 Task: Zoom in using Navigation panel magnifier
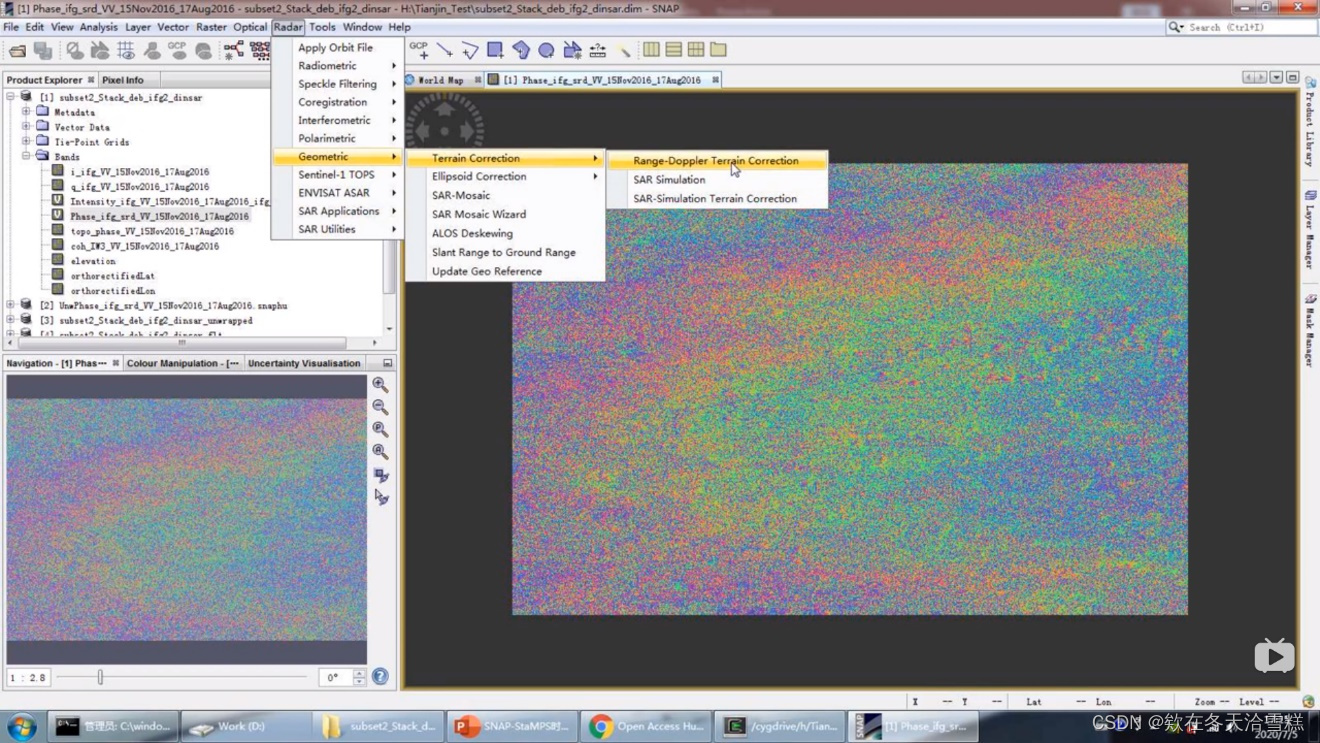point(380,385)
